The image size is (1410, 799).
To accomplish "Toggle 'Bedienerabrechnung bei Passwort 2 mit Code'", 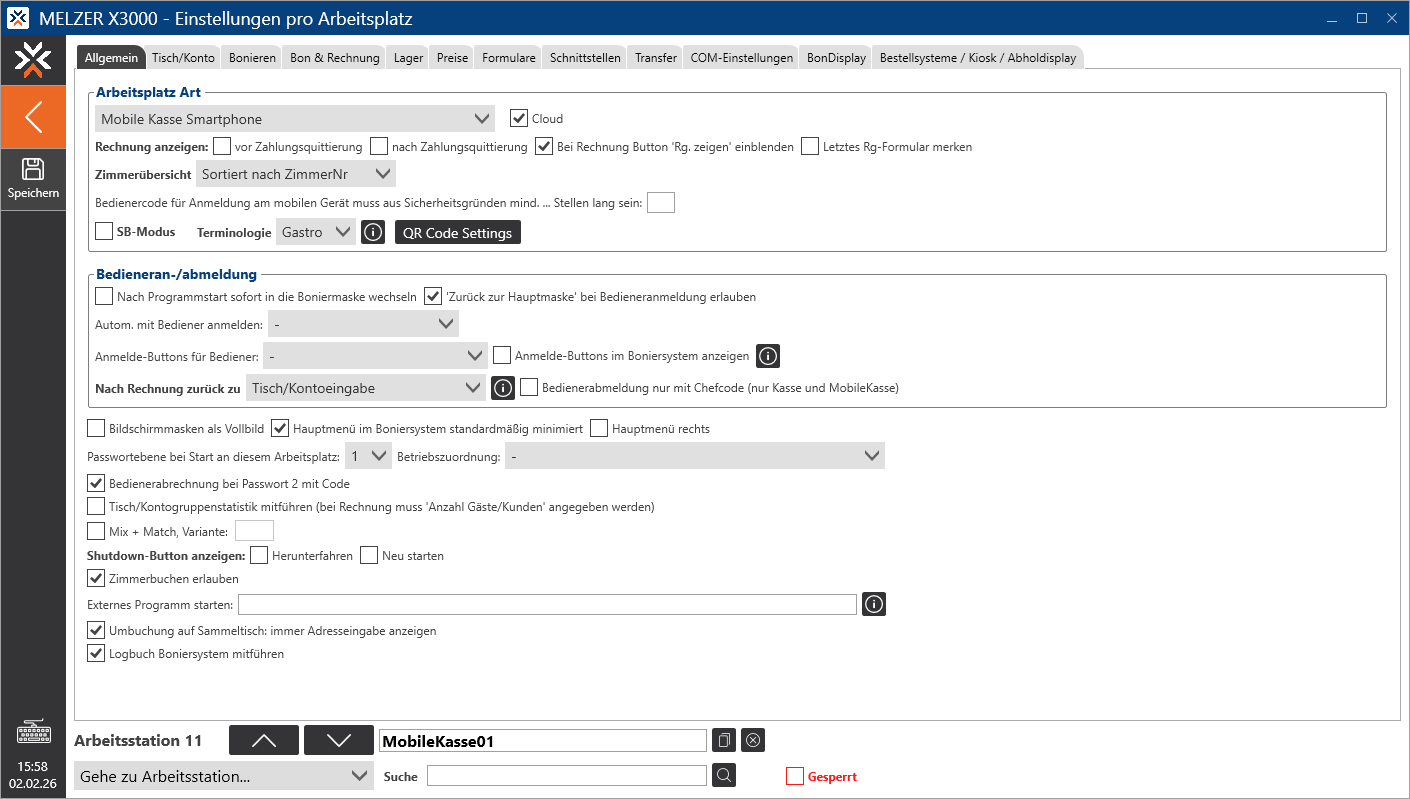I will pyautogui.click(x=96, y=483).
